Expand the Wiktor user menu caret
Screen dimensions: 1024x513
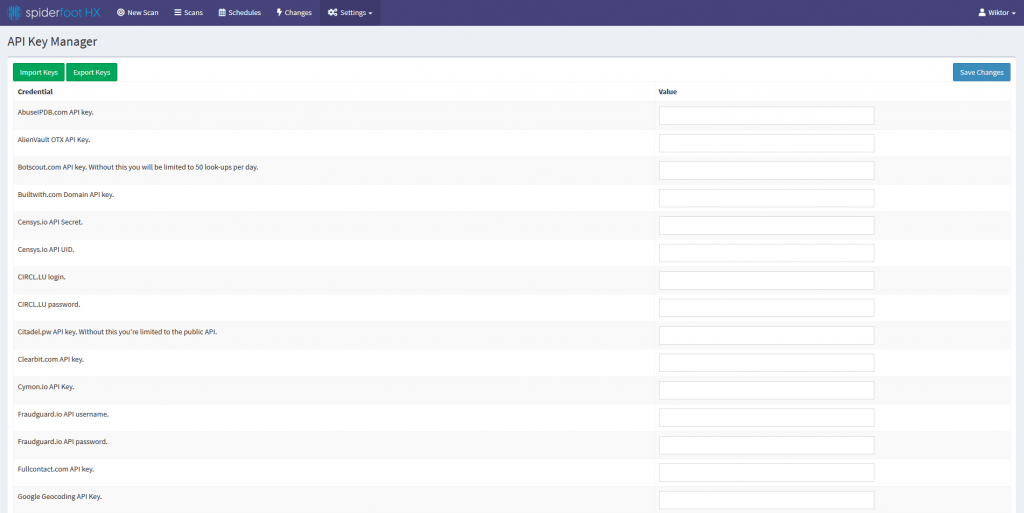pos(1014,13)
